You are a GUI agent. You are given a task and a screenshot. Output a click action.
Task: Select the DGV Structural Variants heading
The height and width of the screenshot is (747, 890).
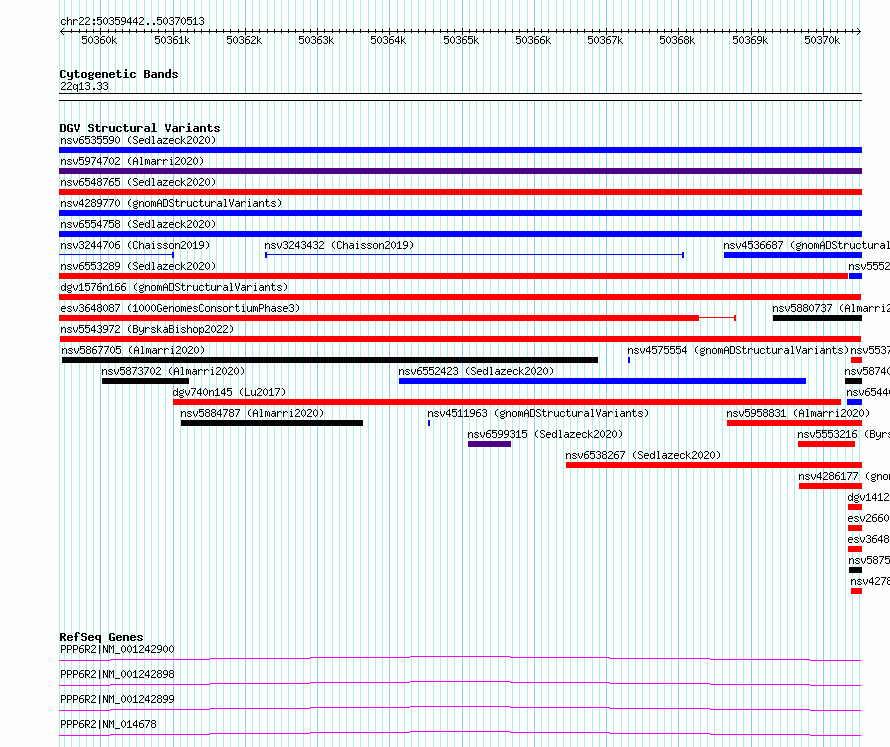coord(140,128)
